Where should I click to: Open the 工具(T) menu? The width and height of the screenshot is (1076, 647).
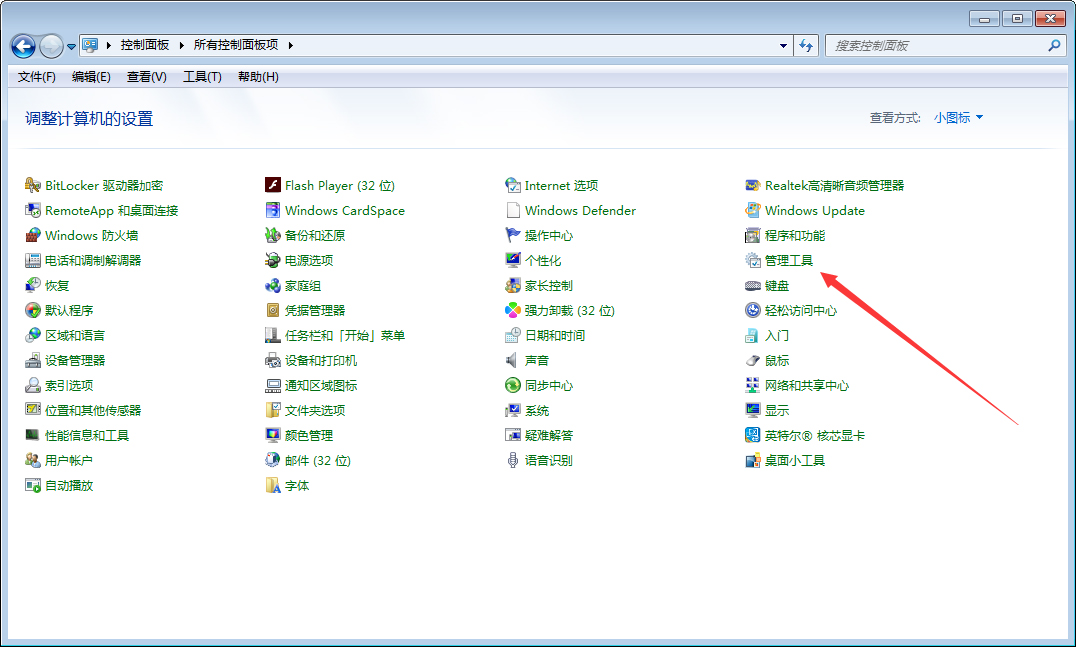click(201, 76)
